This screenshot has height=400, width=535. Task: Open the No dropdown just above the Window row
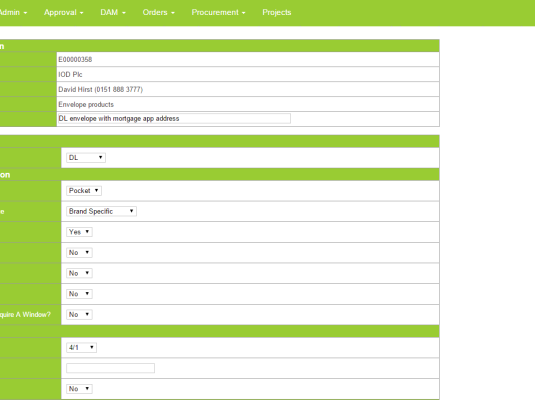click(79, 294)
